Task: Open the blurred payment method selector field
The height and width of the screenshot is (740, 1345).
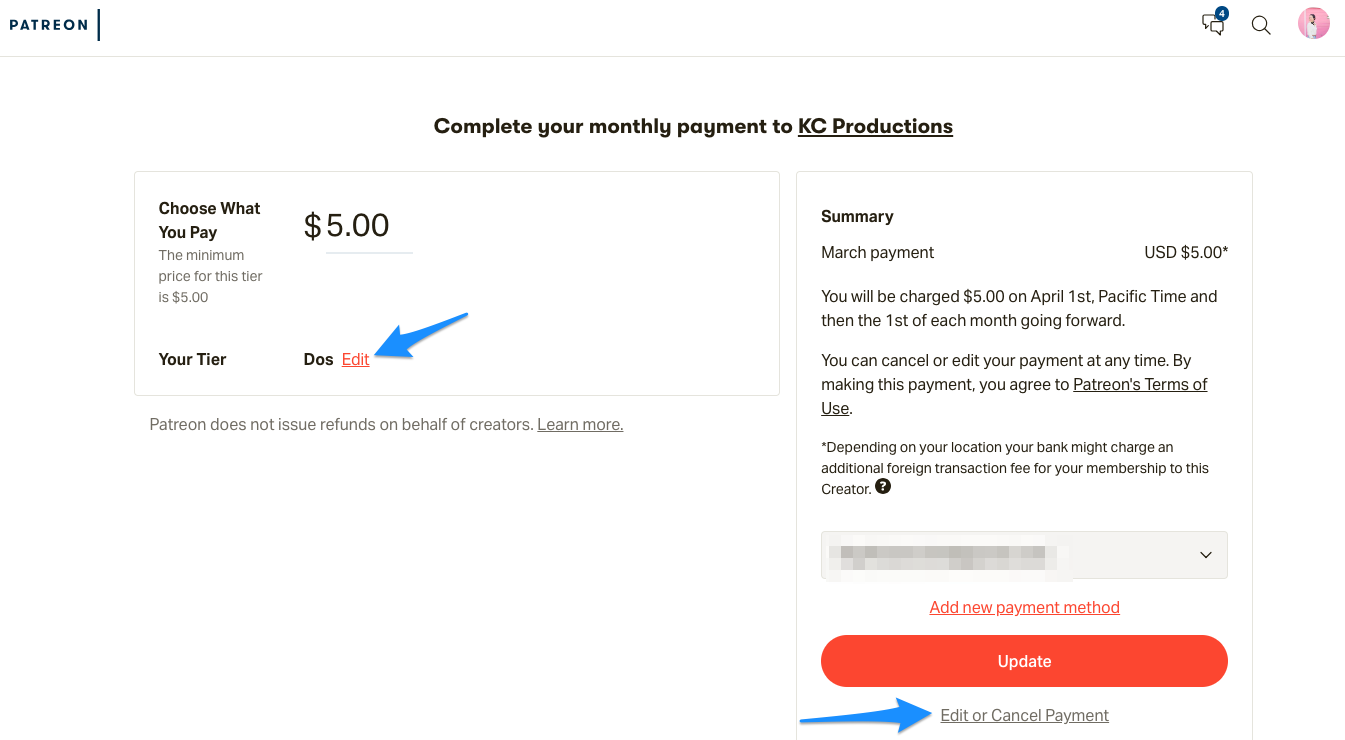Action: pyautogui.click(x=1024, y=555)
